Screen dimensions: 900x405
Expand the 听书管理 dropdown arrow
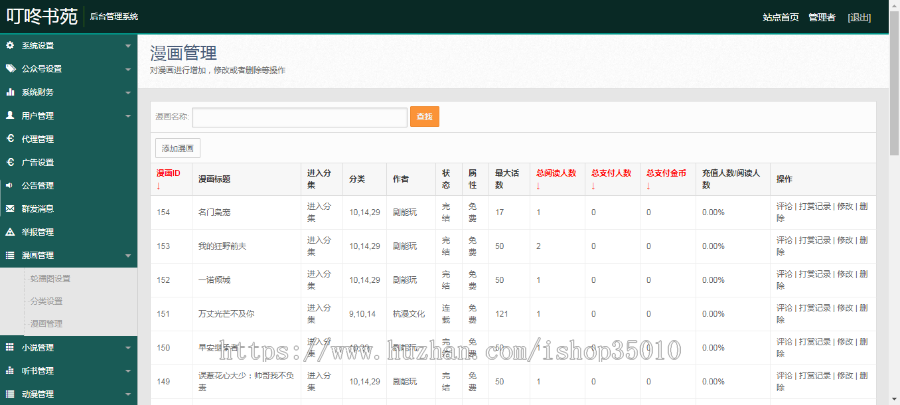pos(128,371)
